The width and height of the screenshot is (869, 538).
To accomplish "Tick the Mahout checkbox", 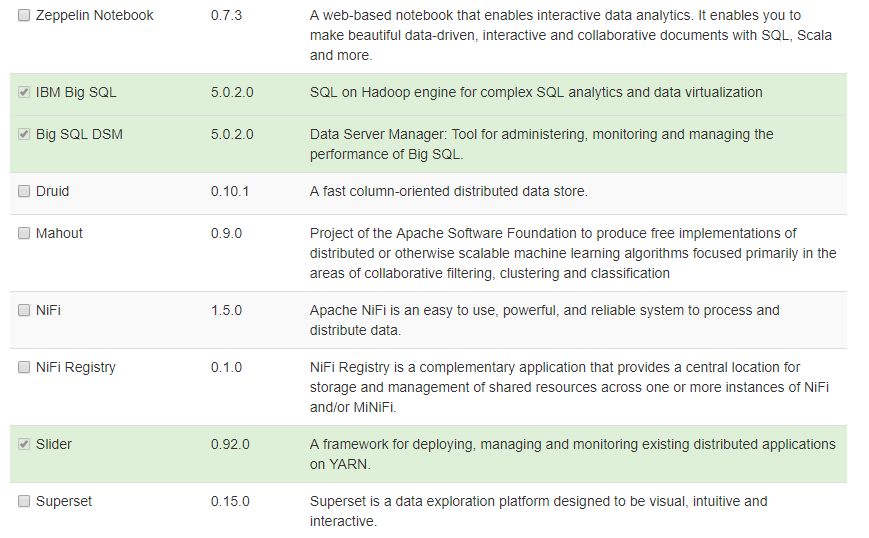I will (24, 233).
